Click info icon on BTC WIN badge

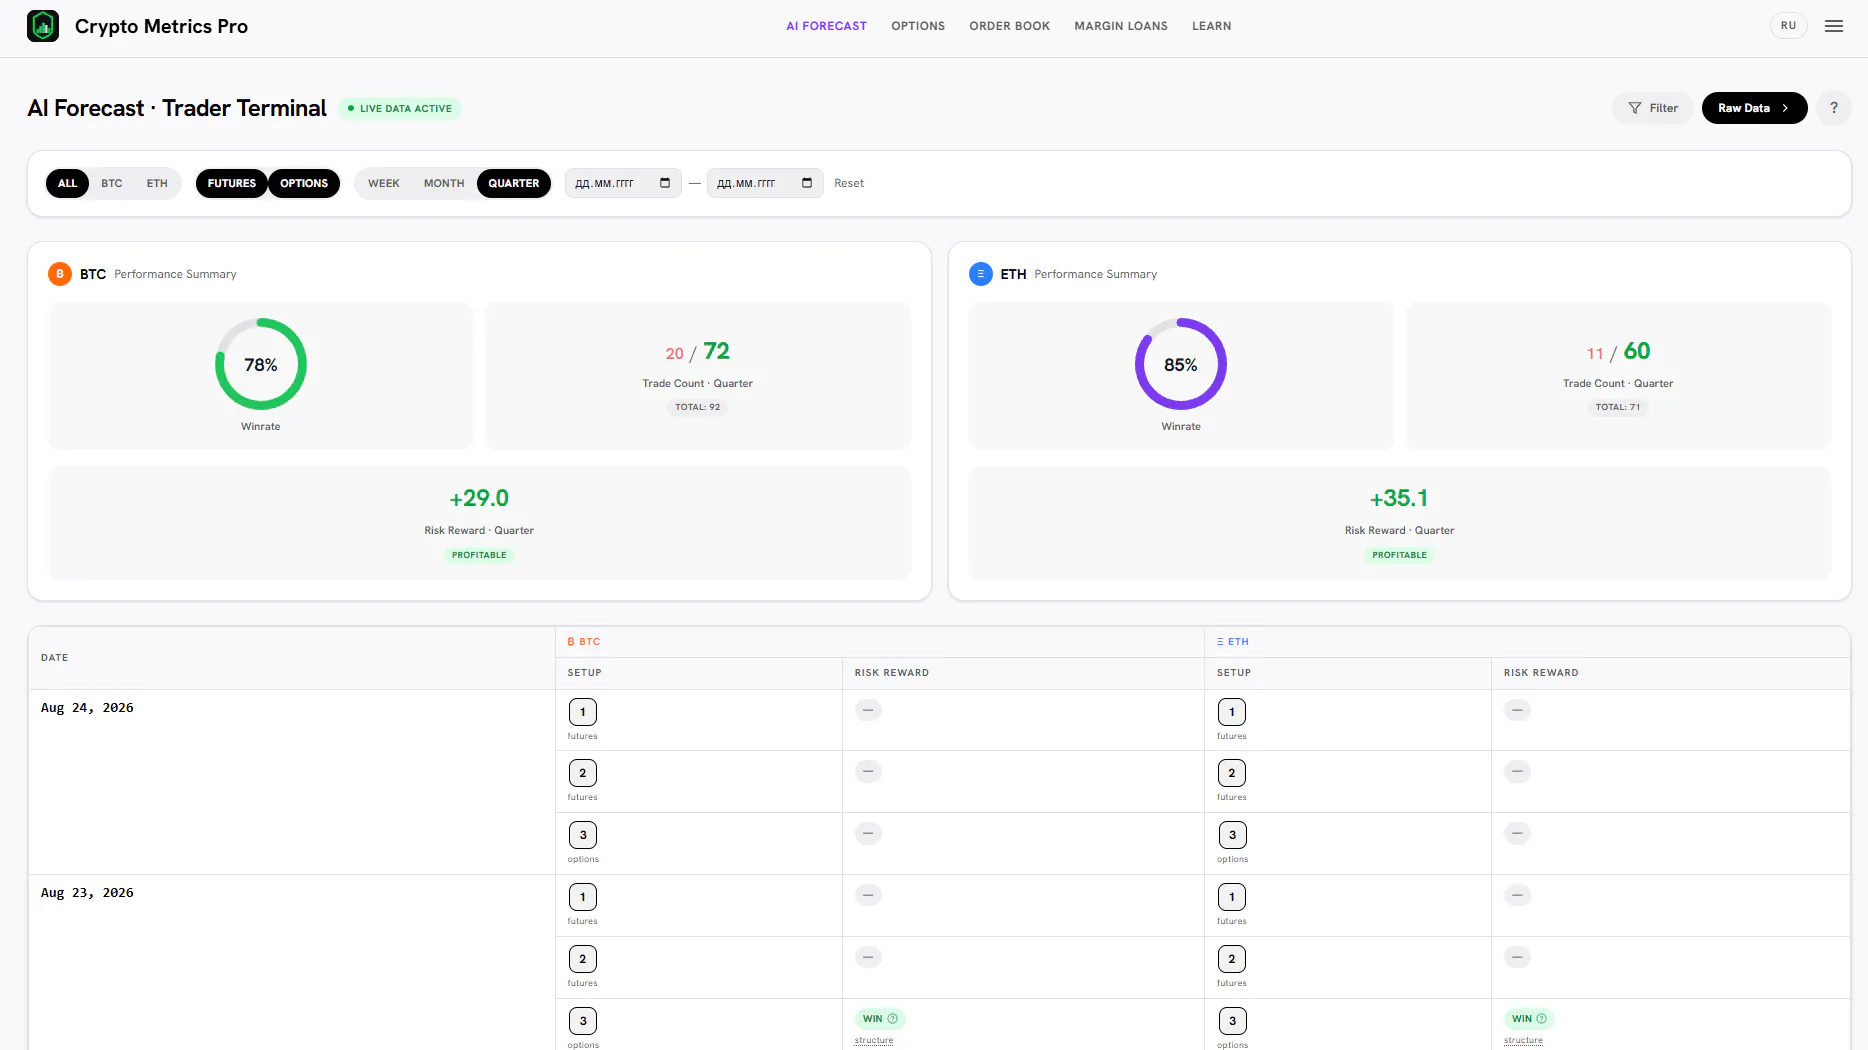pos(893,1019)
